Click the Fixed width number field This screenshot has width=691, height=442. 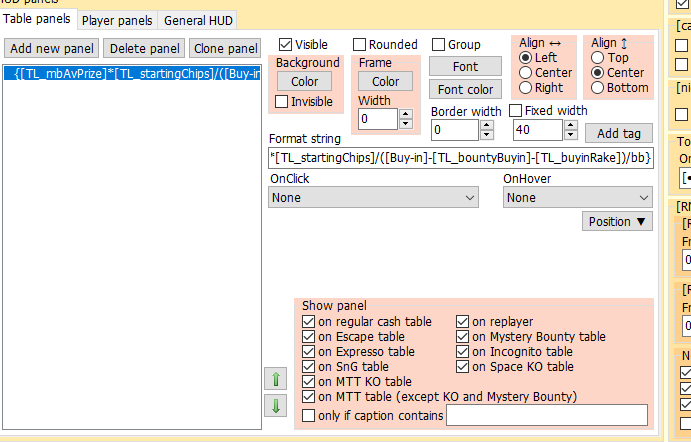[x=538, y=130]
